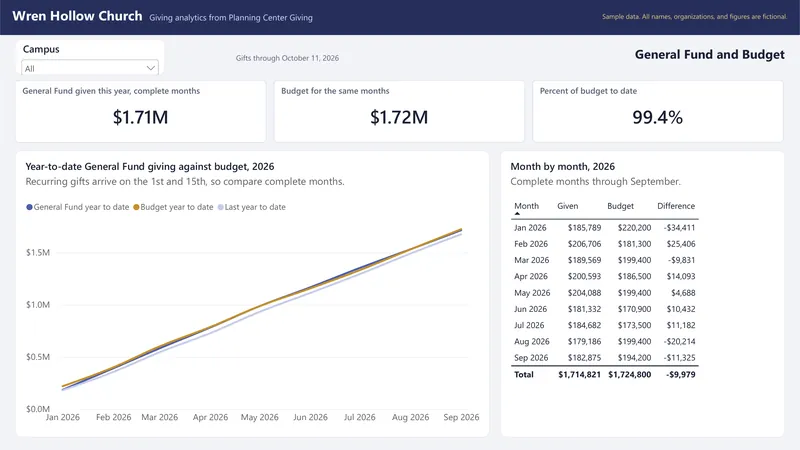Click the $182,875 given value
The width and height of the screenshot is (800, 450).
[x=584, y=358]
